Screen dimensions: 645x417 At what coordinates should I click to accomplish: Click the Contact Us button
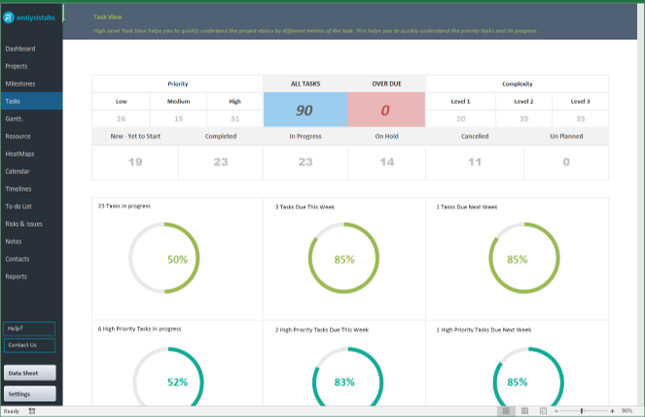(x=29, y=345)
